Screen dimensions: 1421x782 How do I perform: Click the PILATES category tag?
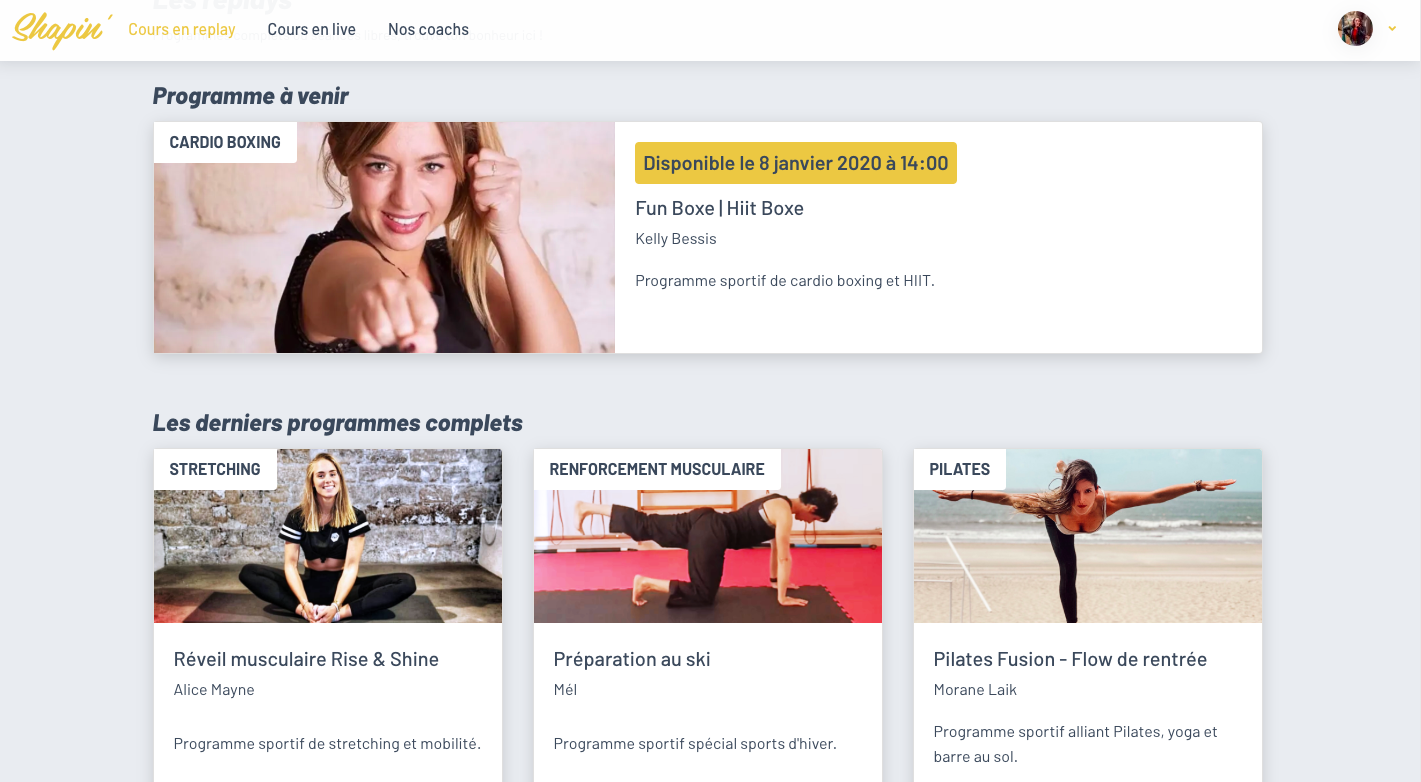pos(960,469)
